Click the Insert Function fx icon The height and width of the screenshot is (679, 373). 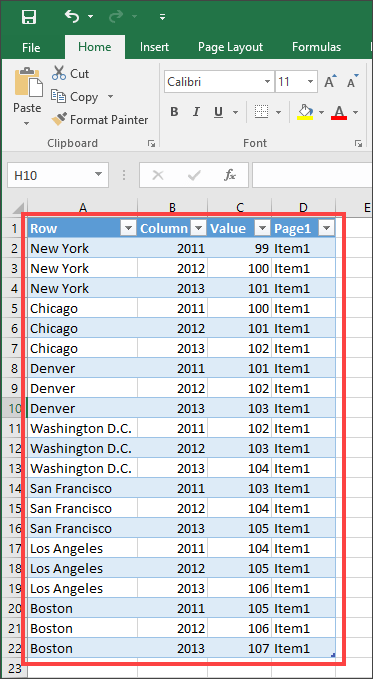230,175
